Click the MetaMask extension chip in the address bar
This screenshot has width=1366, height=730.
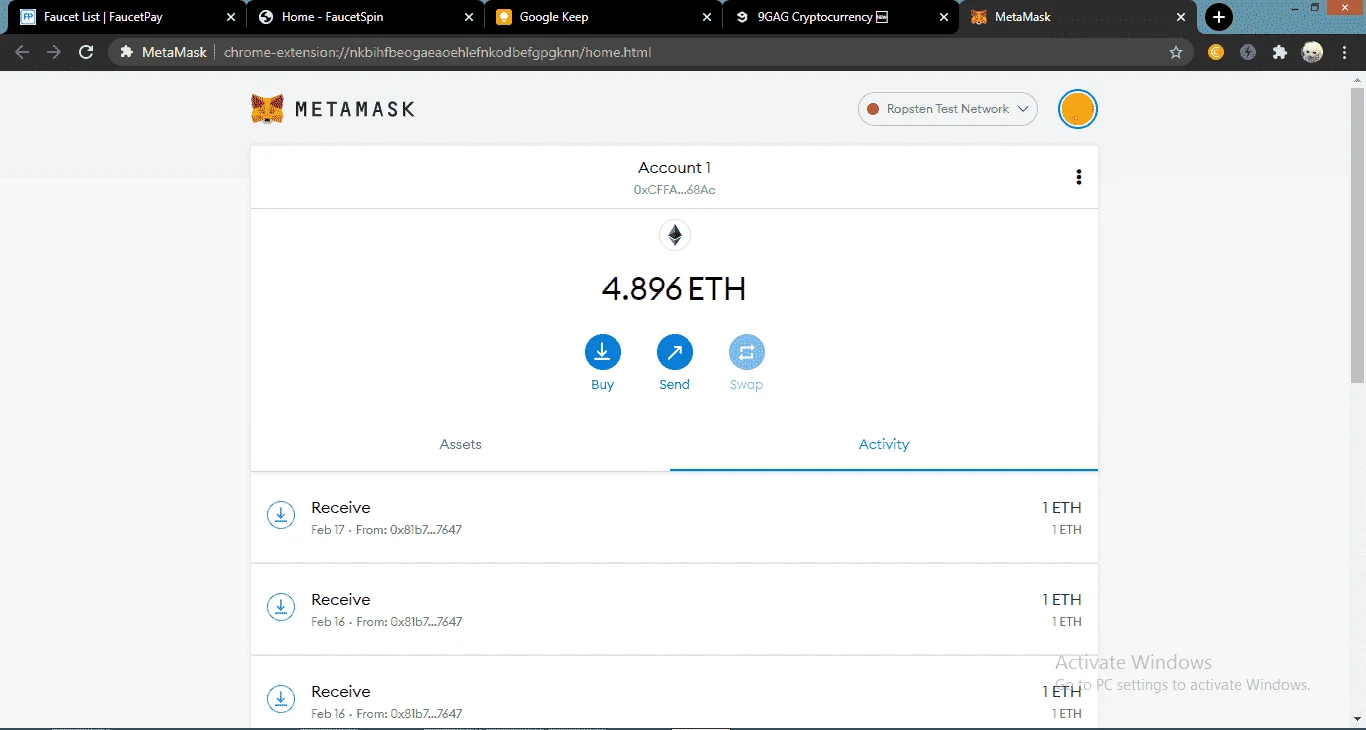click(163, 52)
